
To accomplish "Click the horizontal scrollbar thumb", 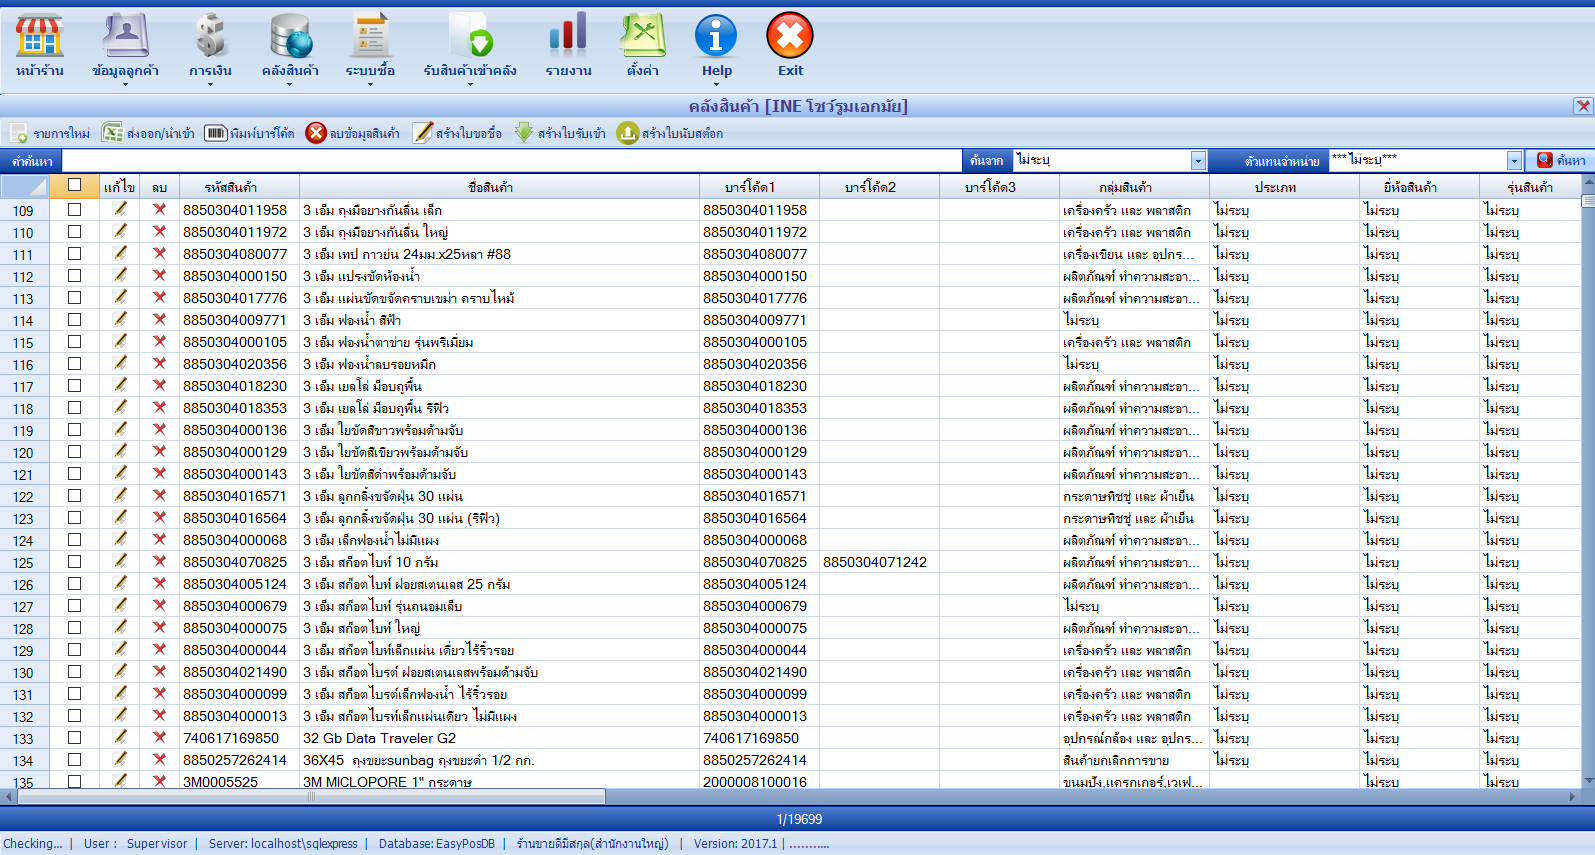I will point(311,797).
